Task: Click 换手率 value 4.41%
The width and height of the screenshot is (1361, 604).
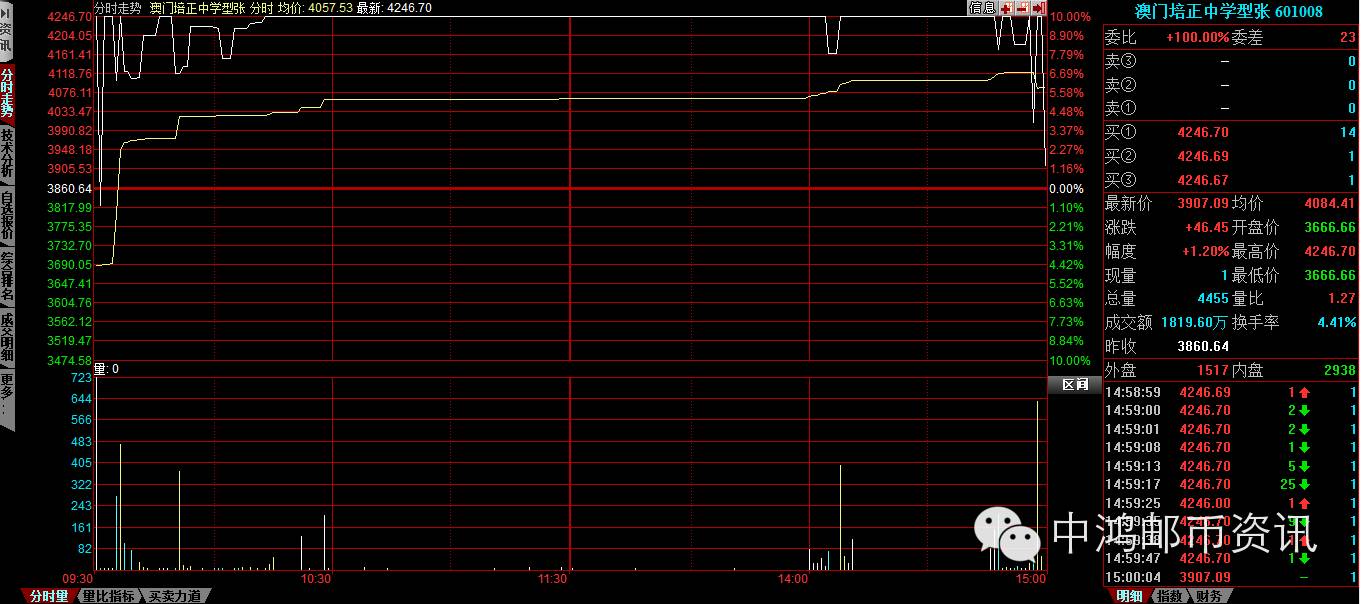Action: point(1337,322)
